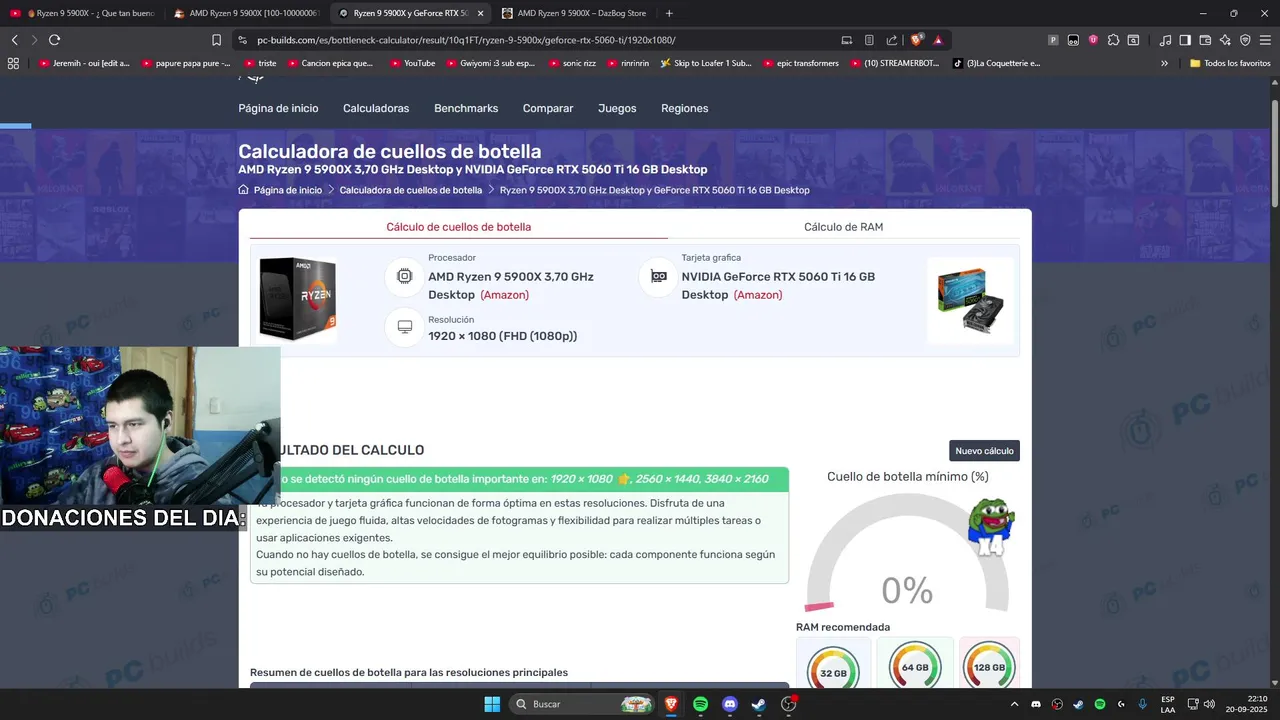The width and height of the screenshot is (1280, 720).
Task: Open the media control music note icon
Action: point(1165,40)
